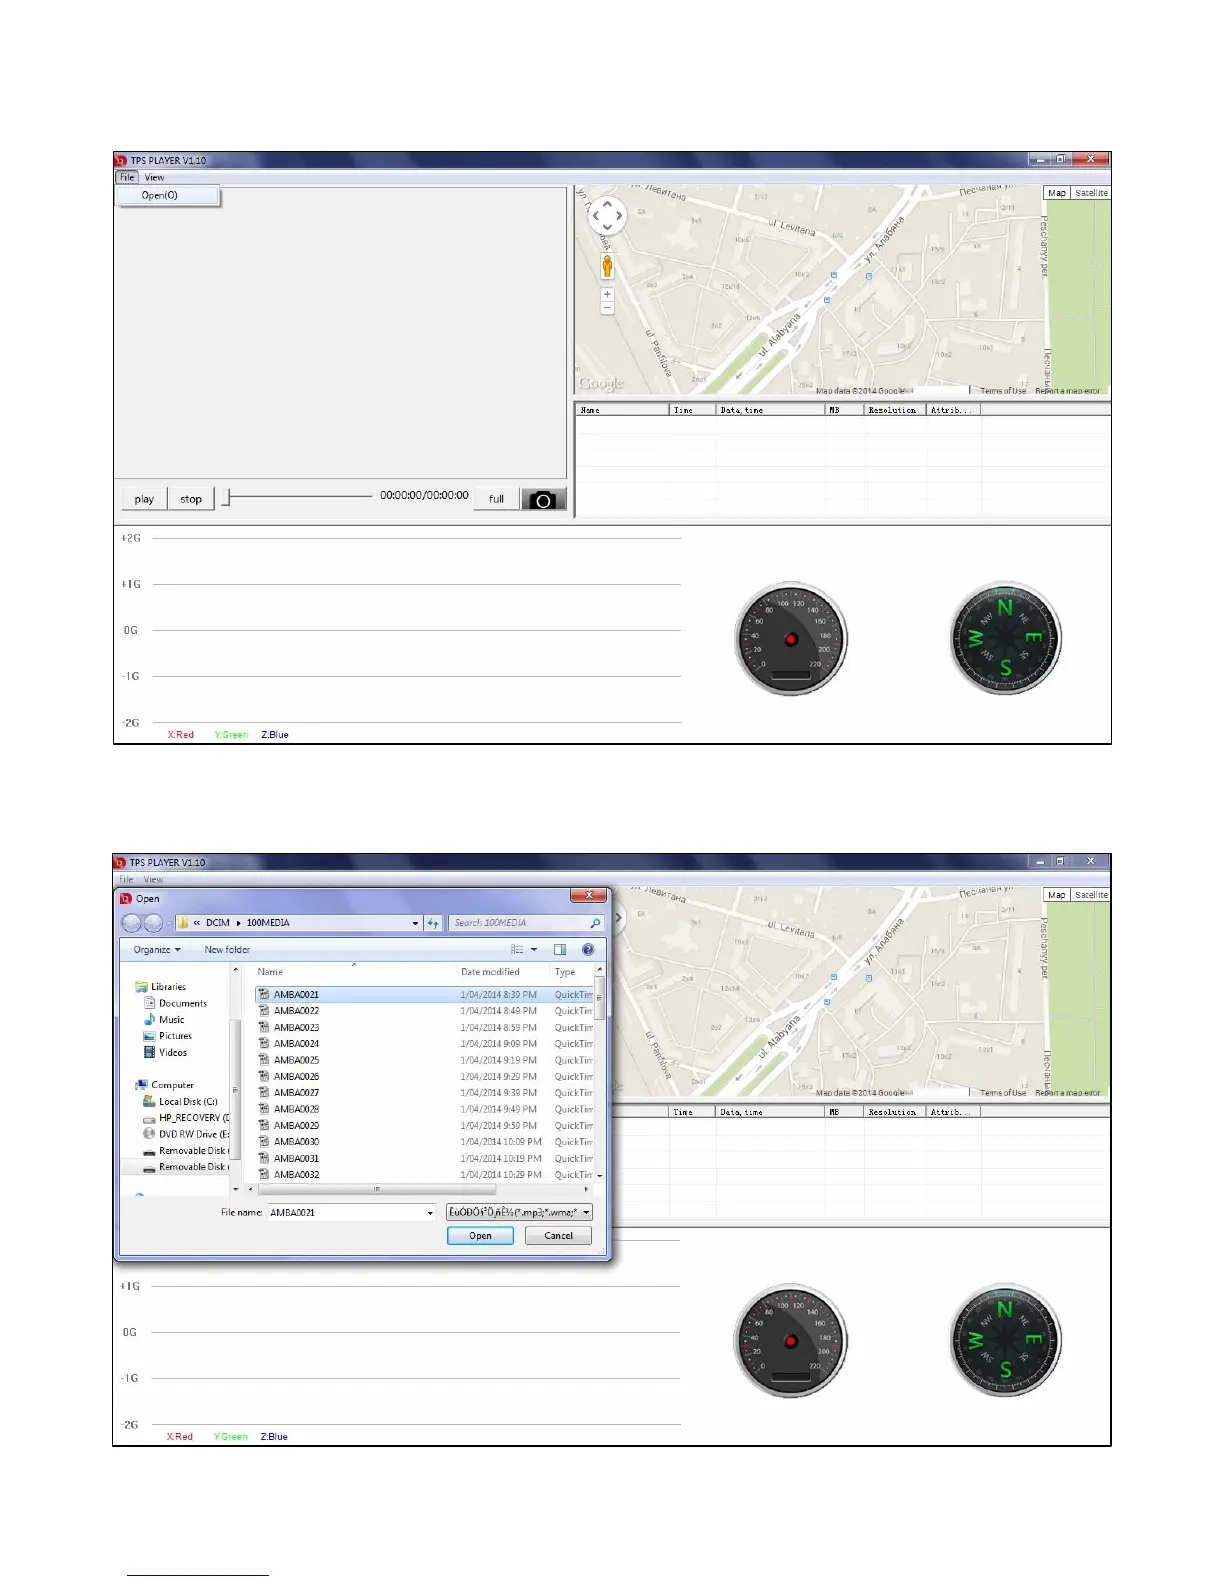The height and width of the screenshot is (1584, 1224).
Task: Click the play button in upper player
Action: click(x=144, y=499)
